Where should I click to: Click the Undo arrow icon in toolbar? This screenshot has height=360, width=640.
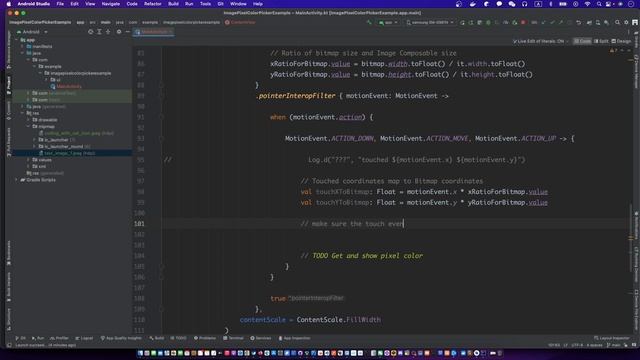[578, 22]
